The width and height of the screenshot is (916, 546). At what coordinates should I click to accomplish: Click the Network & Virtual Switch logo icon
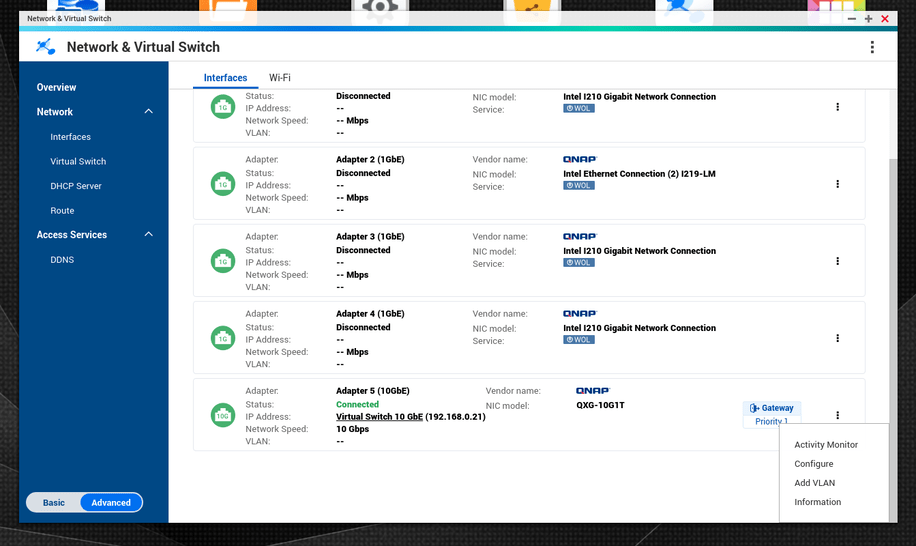pyautogui.click(x=46, y=47)
